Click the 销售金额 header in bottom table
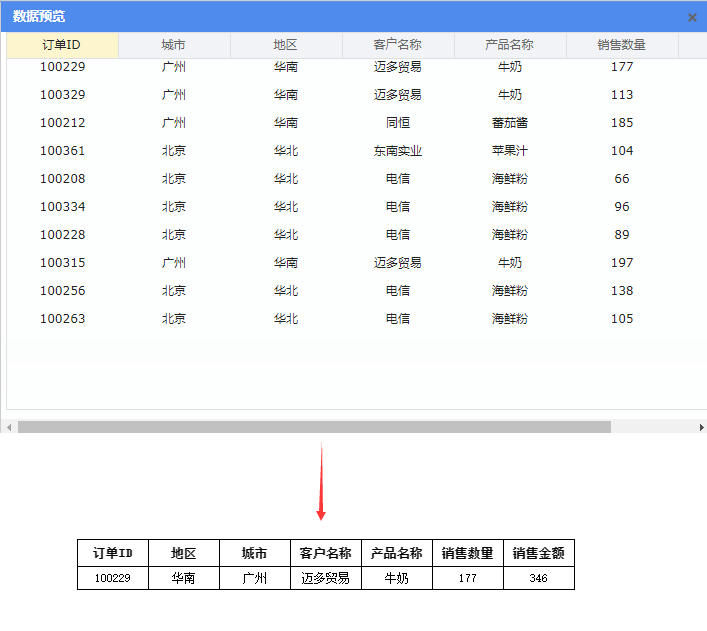Image resolution: width=707 pixels, height=631 pixels. 538,553
